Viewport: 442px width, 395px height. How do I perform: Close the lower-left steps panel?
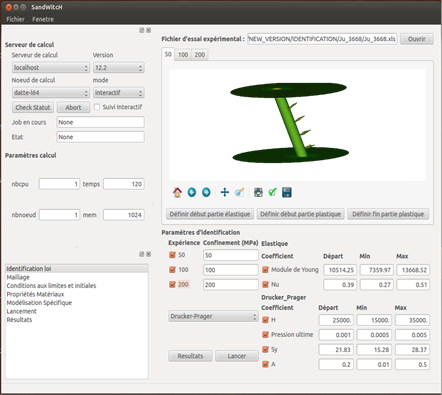[x=148, y=254]
